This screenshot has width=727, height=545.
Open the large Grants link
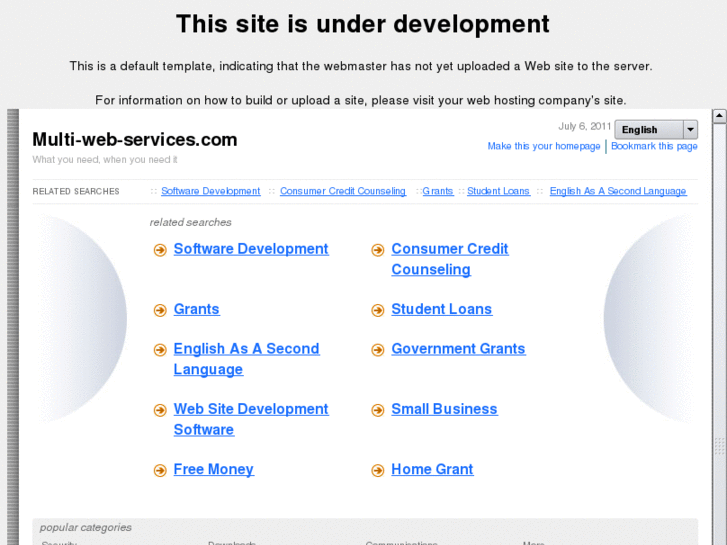click(x=196, y=309)
